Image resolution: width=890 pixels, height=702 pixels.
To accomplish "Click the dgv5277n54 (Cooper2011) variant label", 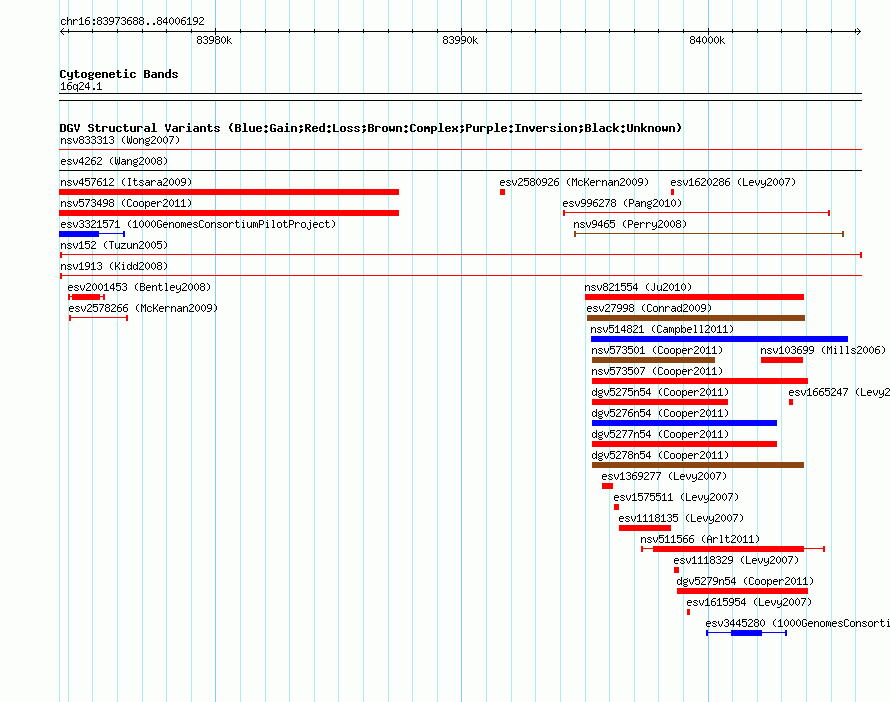I will point(660,434).
